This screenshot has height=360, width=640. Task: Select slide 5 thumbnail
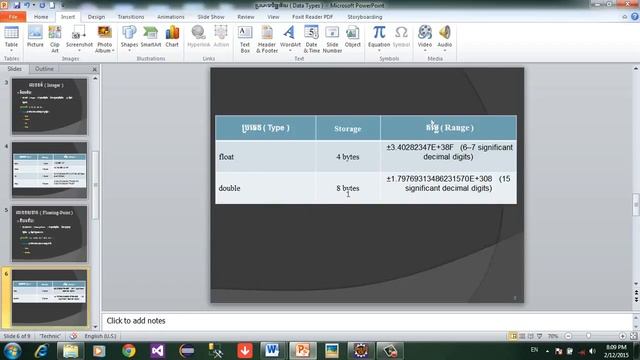point(49,233)
